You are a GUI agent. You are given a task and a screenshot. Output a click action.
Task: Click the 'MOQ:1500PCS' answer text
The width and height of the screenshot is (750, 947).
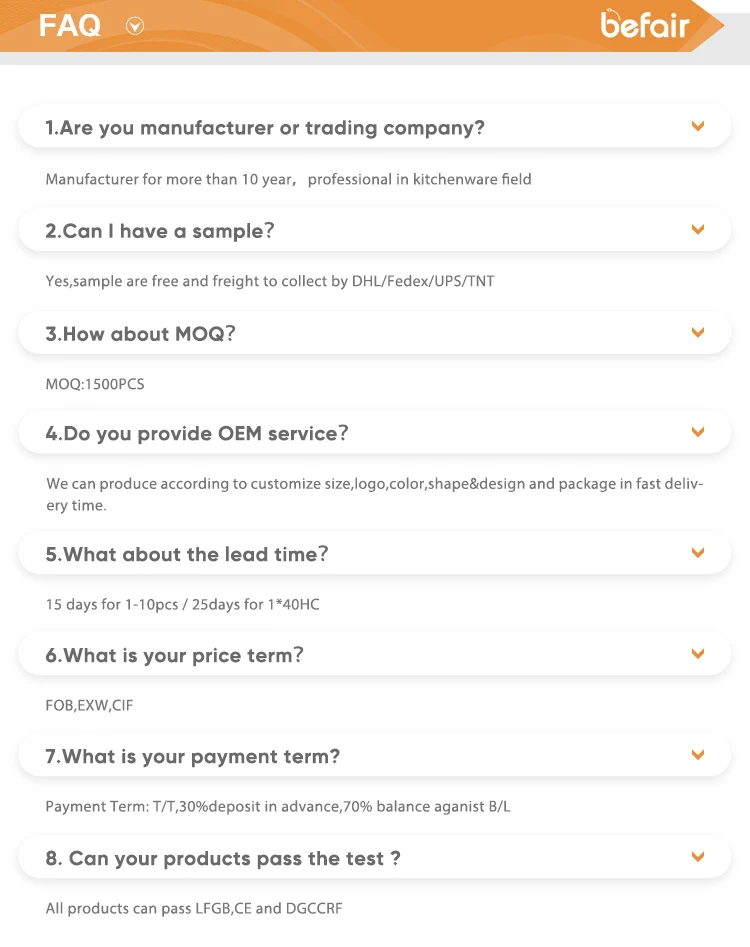[x=95, y=384]
